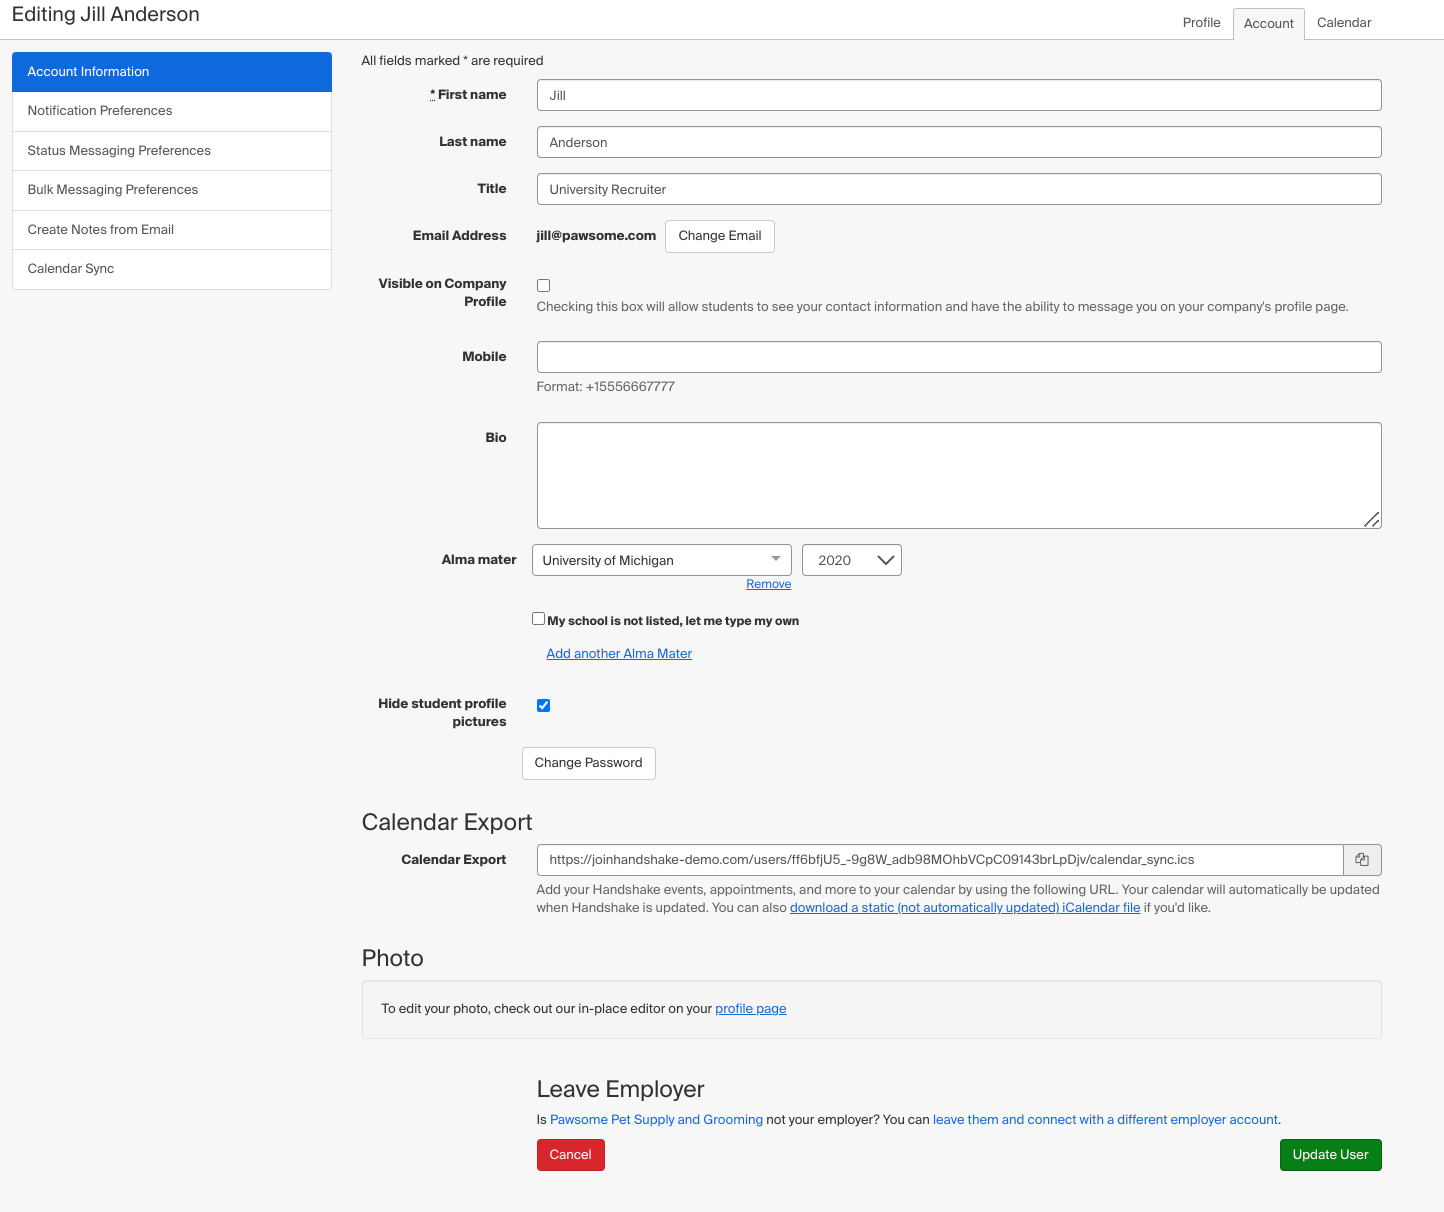
Task: Click the Bio text area
Action: click(958, 474)
